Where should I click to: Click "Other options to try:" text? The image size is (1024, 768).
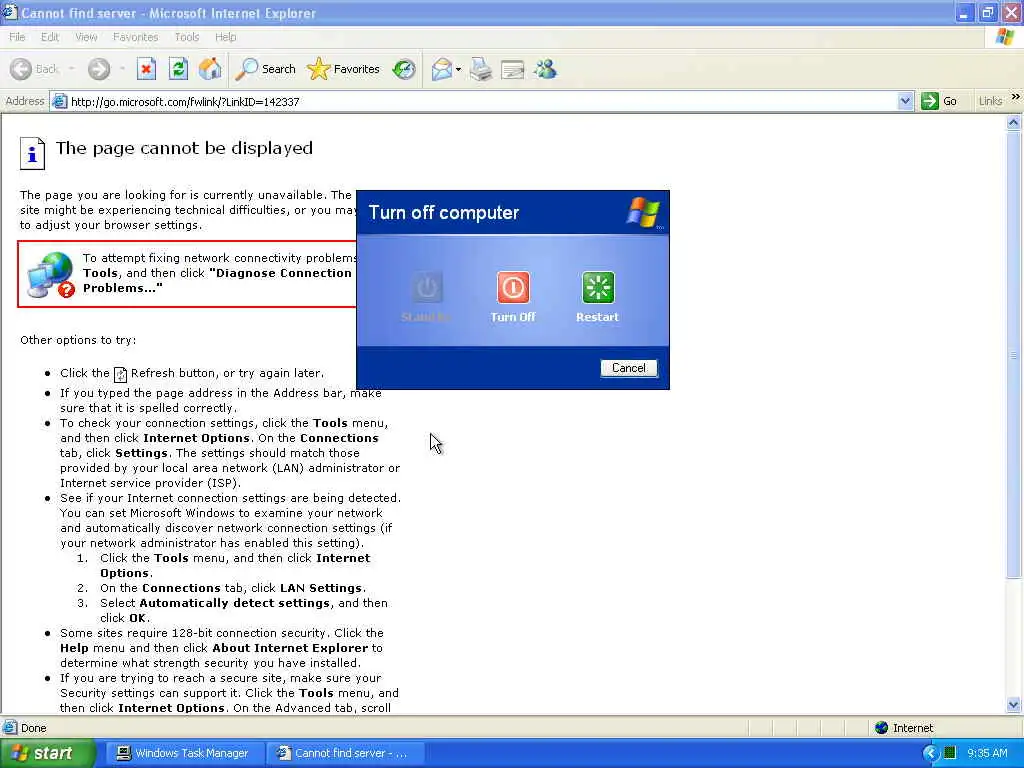point(78,340)
